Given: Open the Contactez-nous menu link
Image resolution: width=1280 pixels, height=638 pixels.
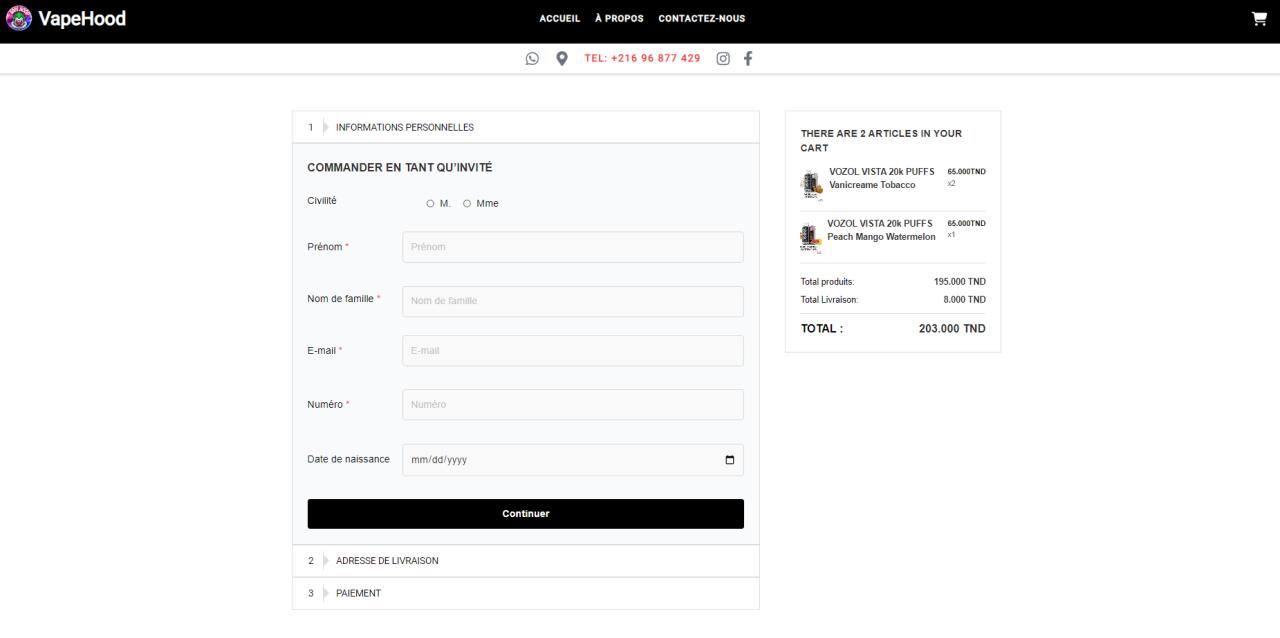Looking at the screenshot, I should pyautogui.click(x=701, y=18).
